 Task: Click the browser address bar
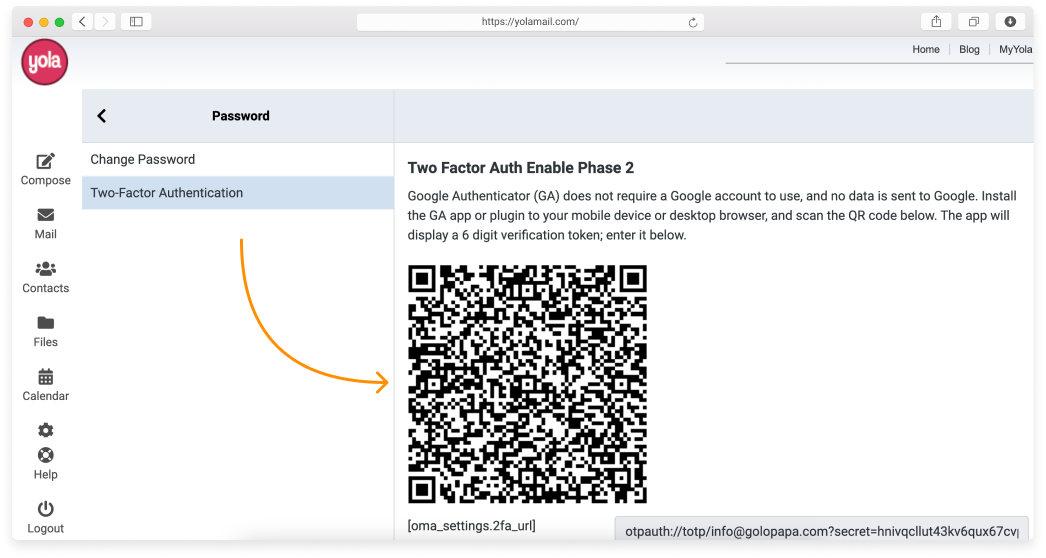click(x=530, y=21)
